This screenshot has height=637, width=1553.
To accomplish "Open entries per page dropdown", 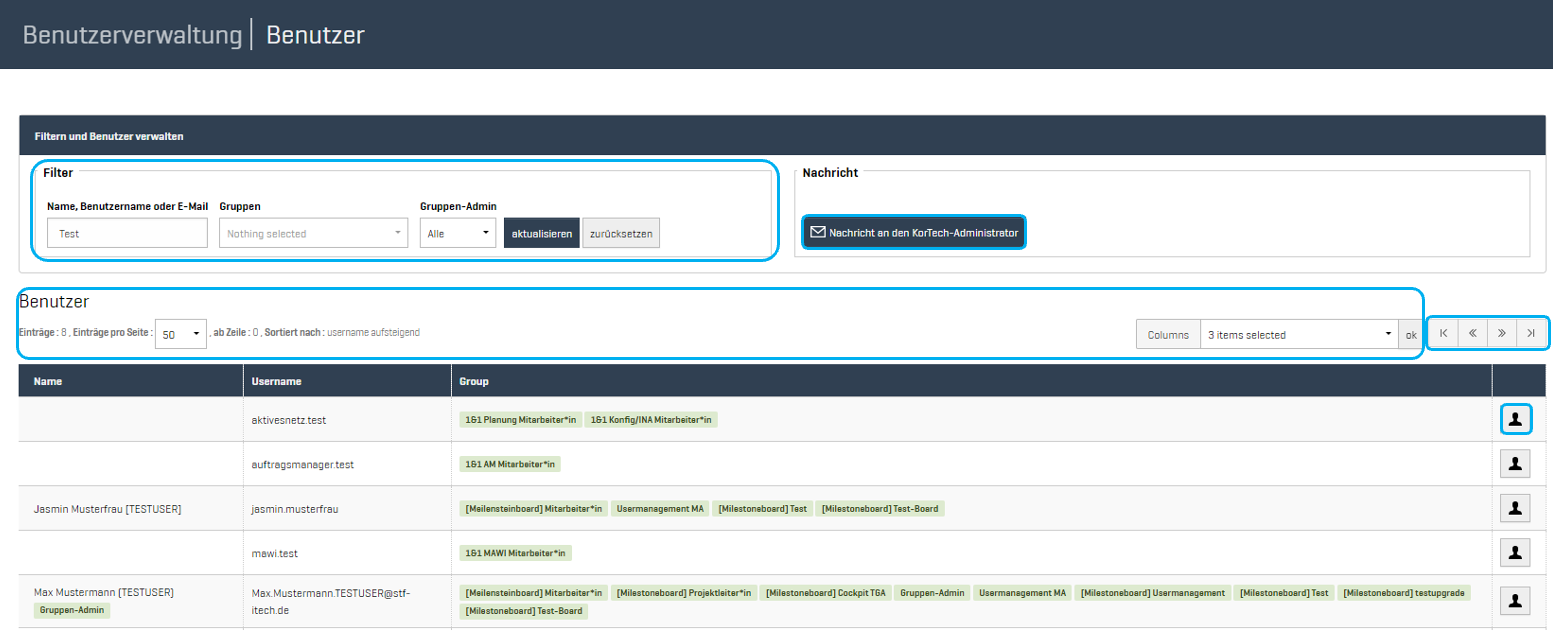I will pyautogui.click(x=181, y=335).
